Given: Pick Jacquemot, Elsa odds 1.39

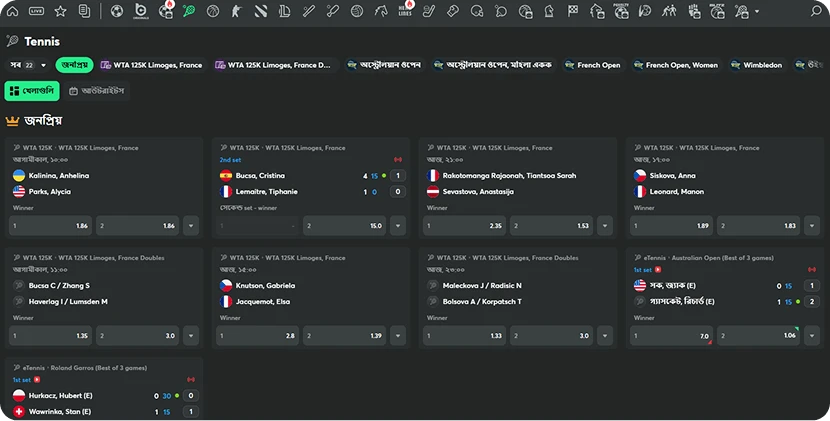Looking at the screenshot, I should pos(351,336).
